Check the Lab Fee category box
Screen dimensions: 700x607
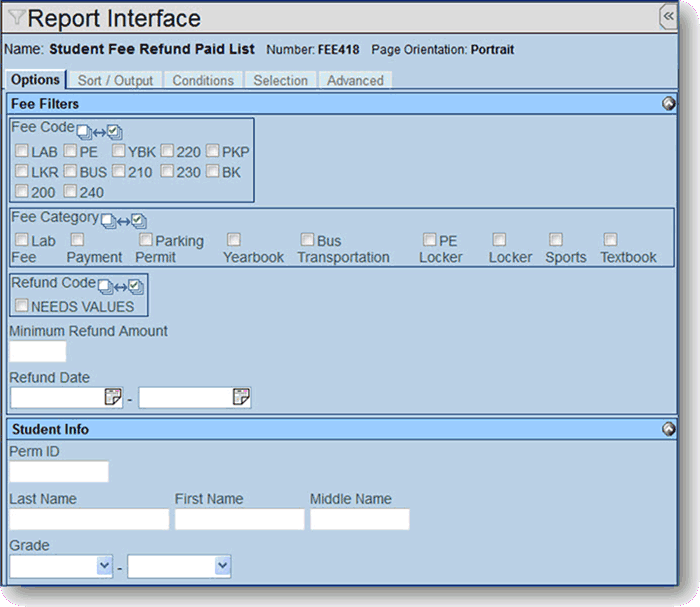(21, 240)
